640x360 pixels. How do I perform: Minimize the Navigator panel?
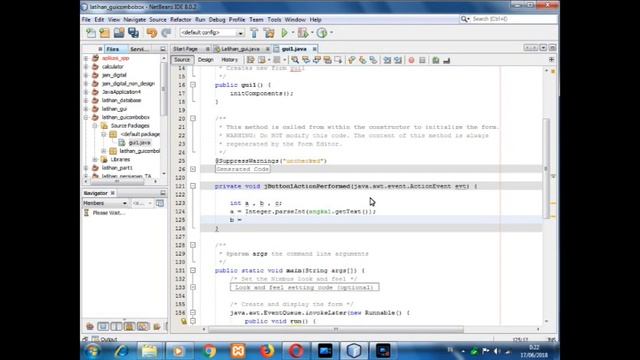(x=162, y=193)
